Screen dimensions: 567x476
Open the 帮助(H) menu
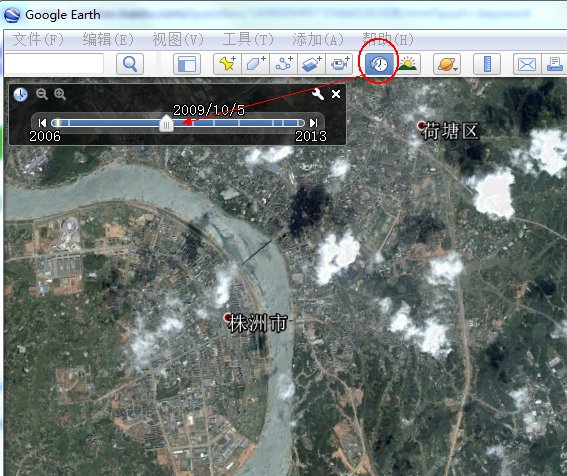[388, 39]
